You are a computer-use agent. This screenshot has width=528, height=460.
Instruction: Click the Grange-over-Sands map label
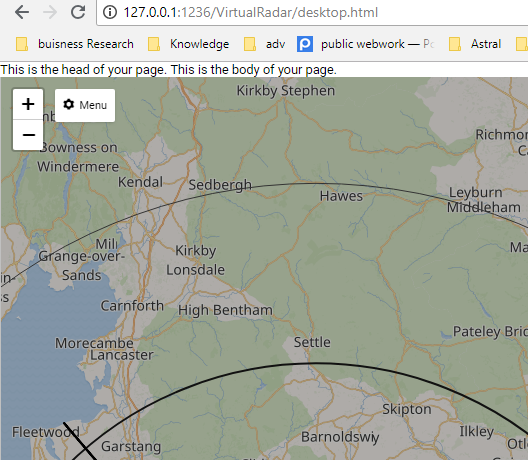pyautogui.click(x=81, y=266)
